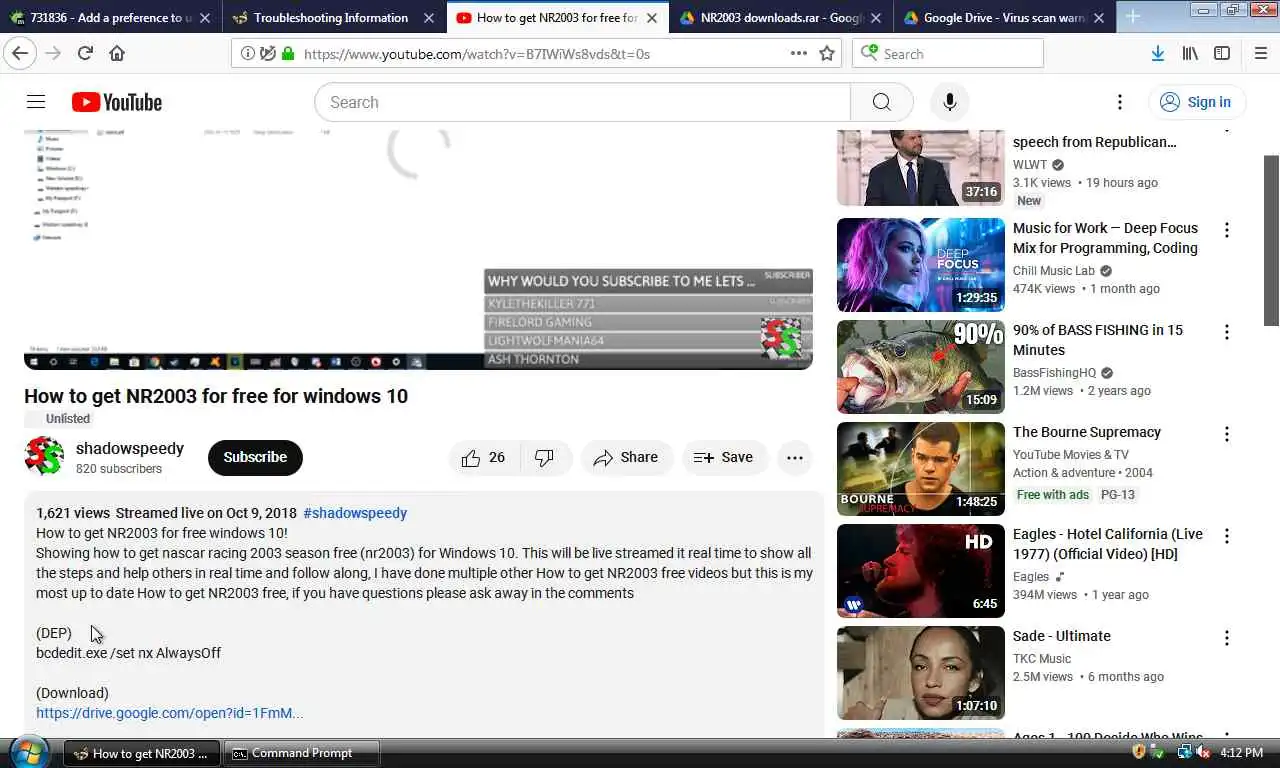
Task: Open options for Sade - Ultimate video
Action: (x=1226, y=638)
